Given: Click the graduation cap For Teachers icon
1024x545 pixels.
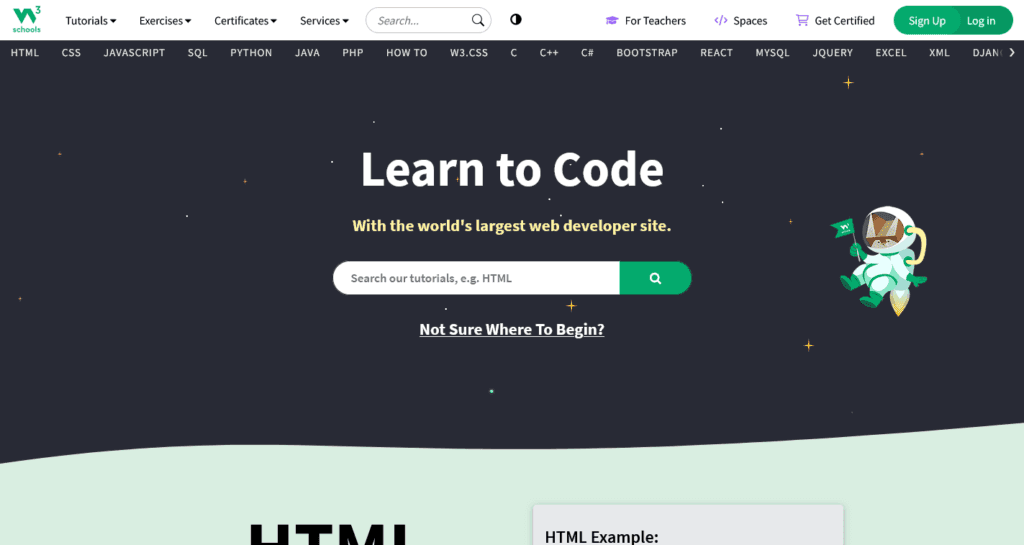Looking at the screenshot, I should pos(612,20).
